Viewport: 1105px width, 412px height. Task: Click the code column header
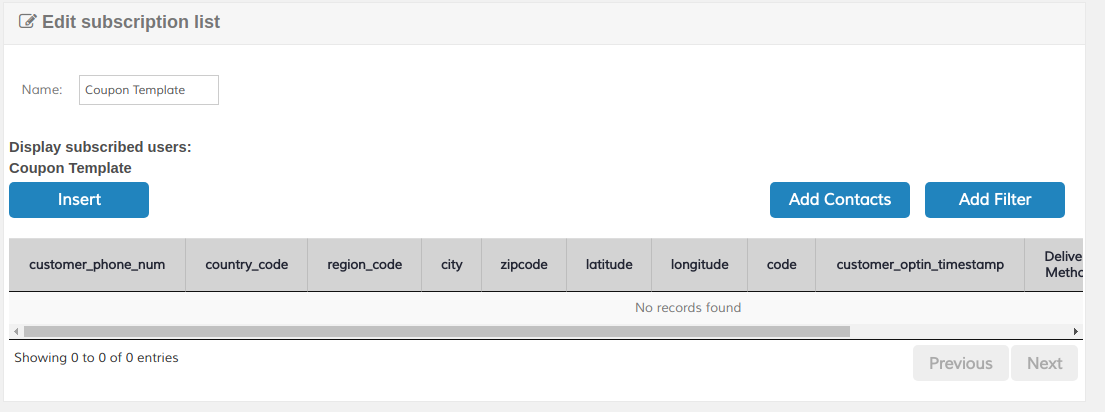pyautogui.click(x=781, y=265)
